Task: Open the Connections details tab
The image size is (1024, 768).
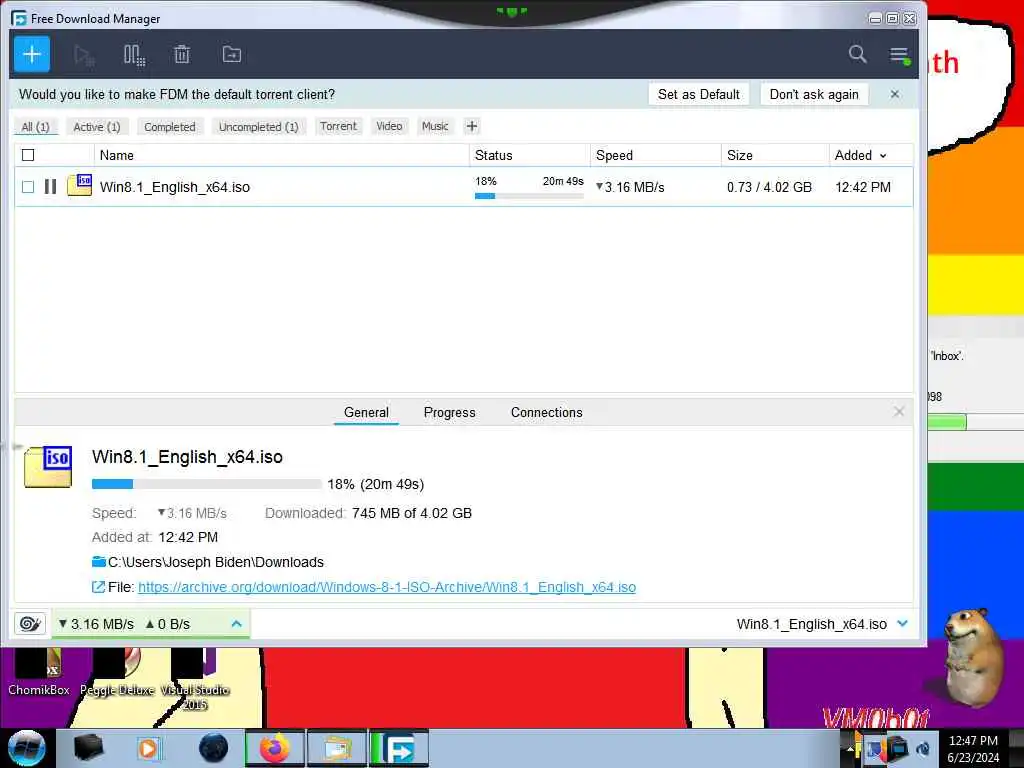Action: click(x=547, y=412)
